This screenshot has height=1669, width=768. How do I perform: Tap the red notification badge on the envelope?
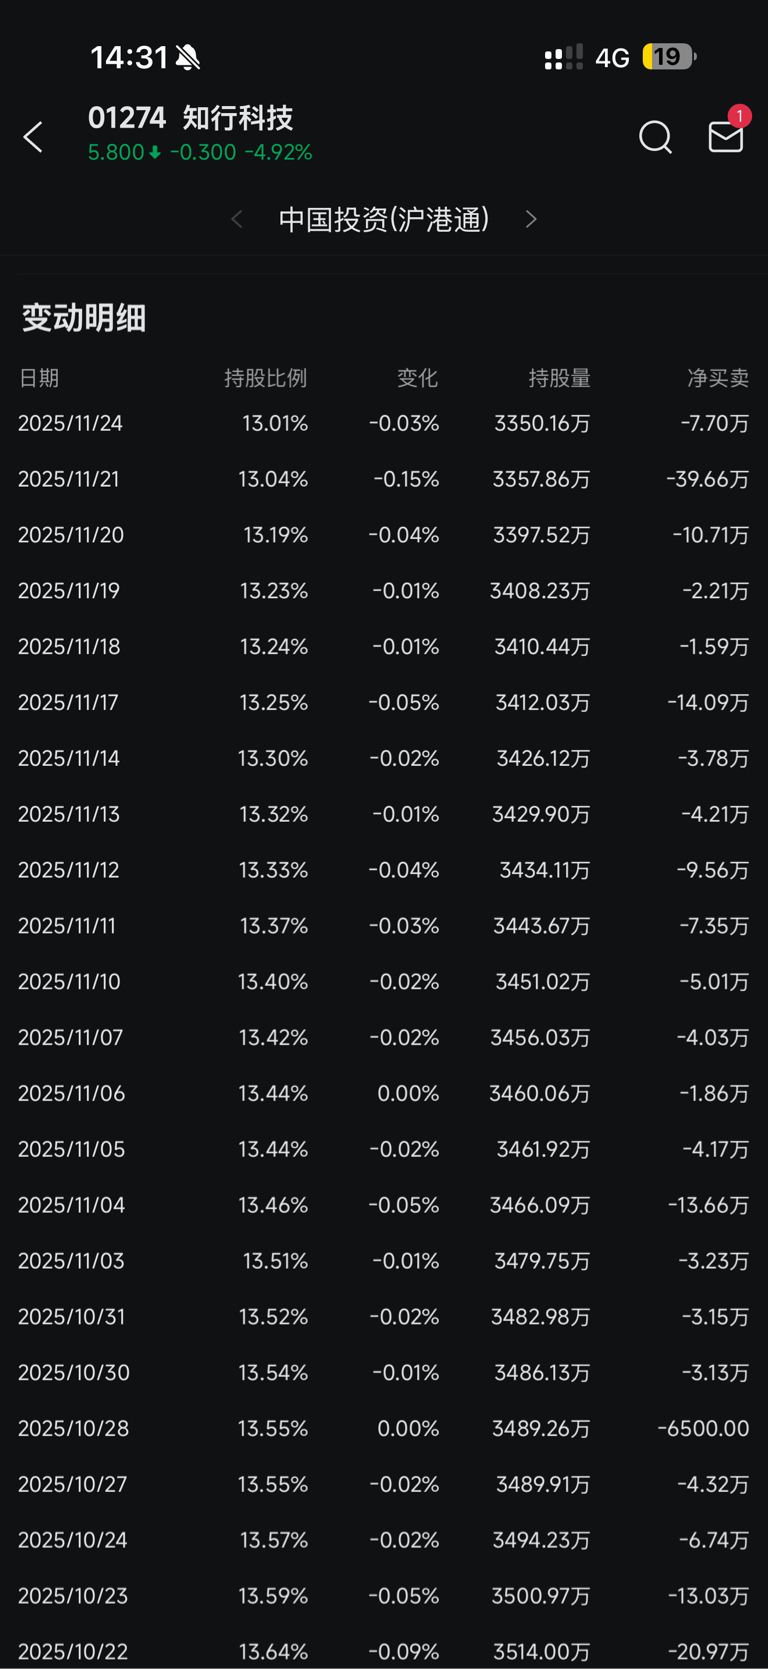point(739,116)
